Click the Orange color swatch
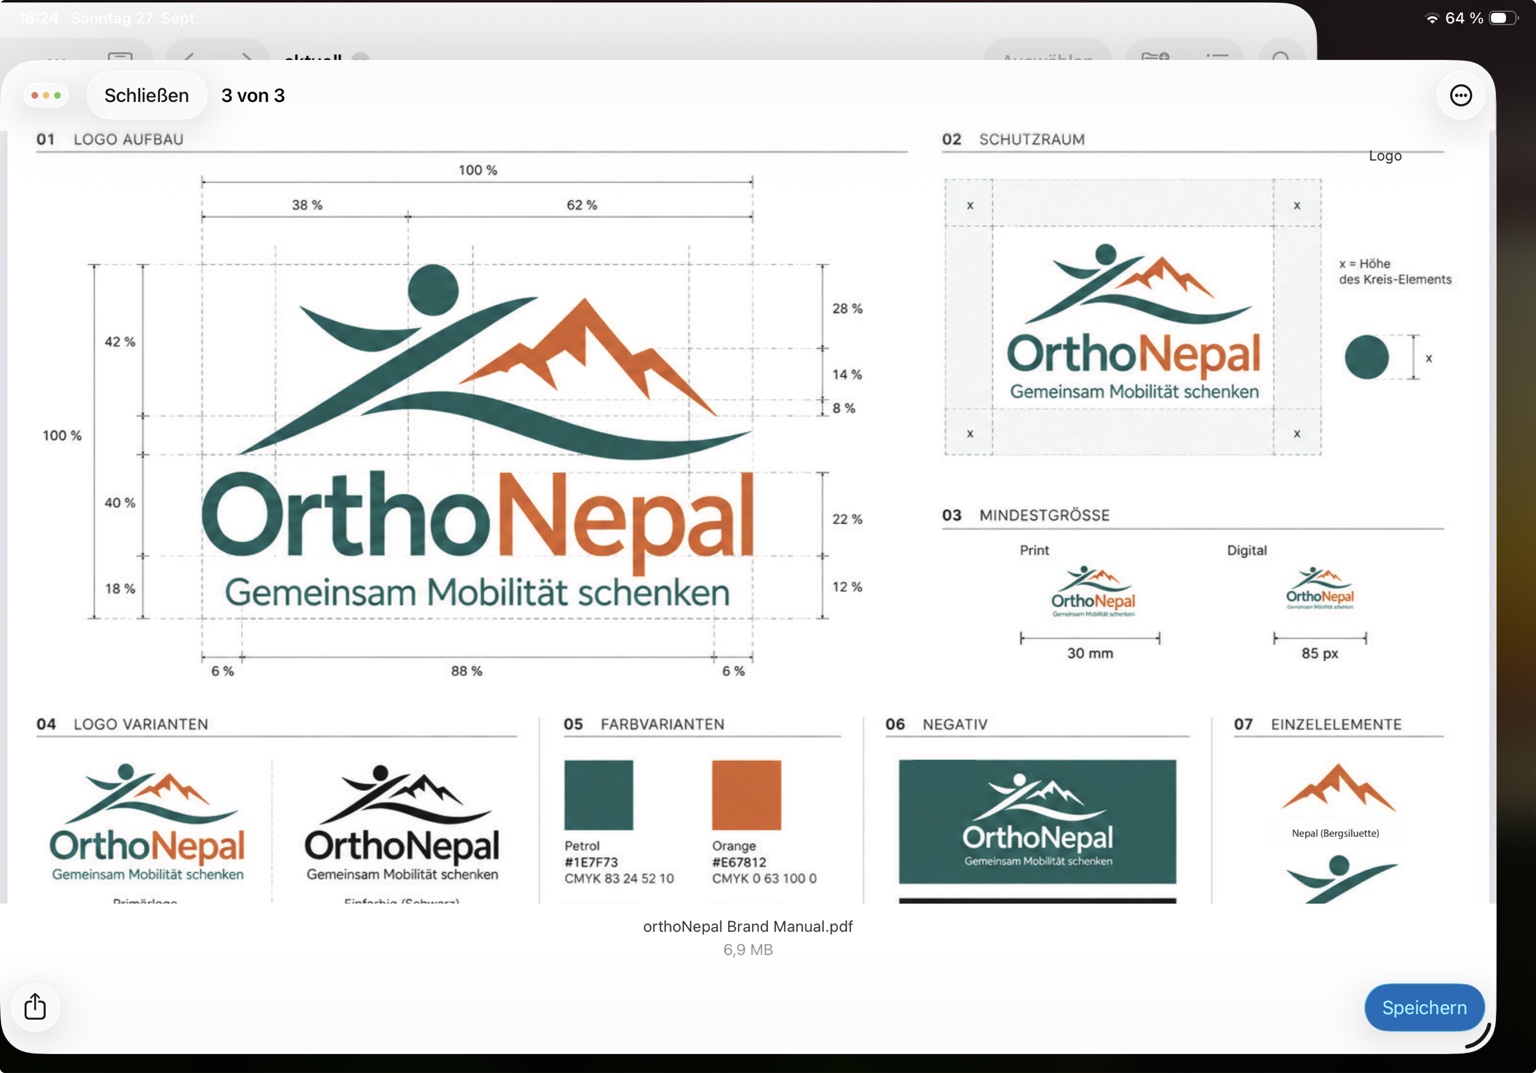The height and width of the screenshot is (1073, 1536). point(746,795)
